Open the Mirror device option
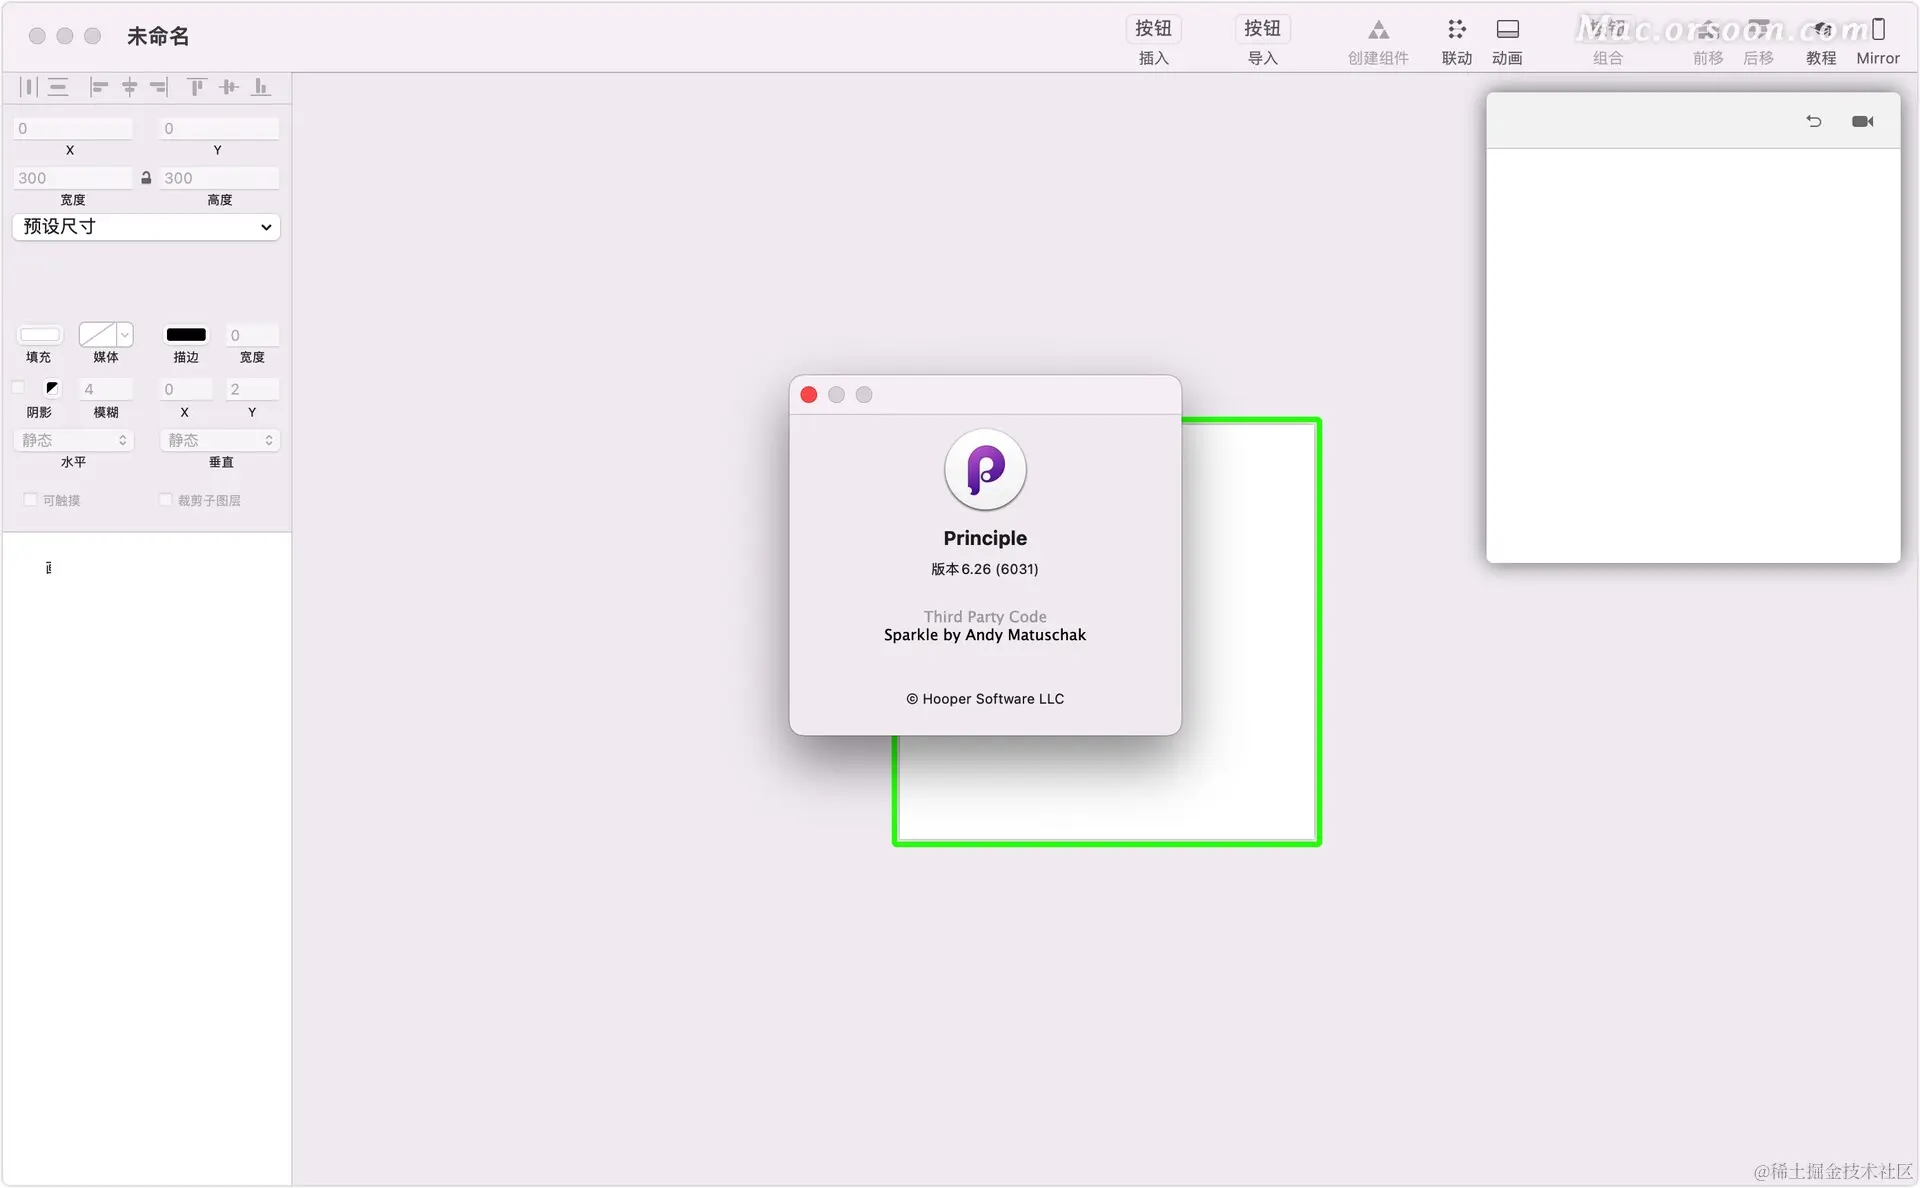Image resolution: width=1920 pixels, height=1188 pixels. tap(1877, 41)
